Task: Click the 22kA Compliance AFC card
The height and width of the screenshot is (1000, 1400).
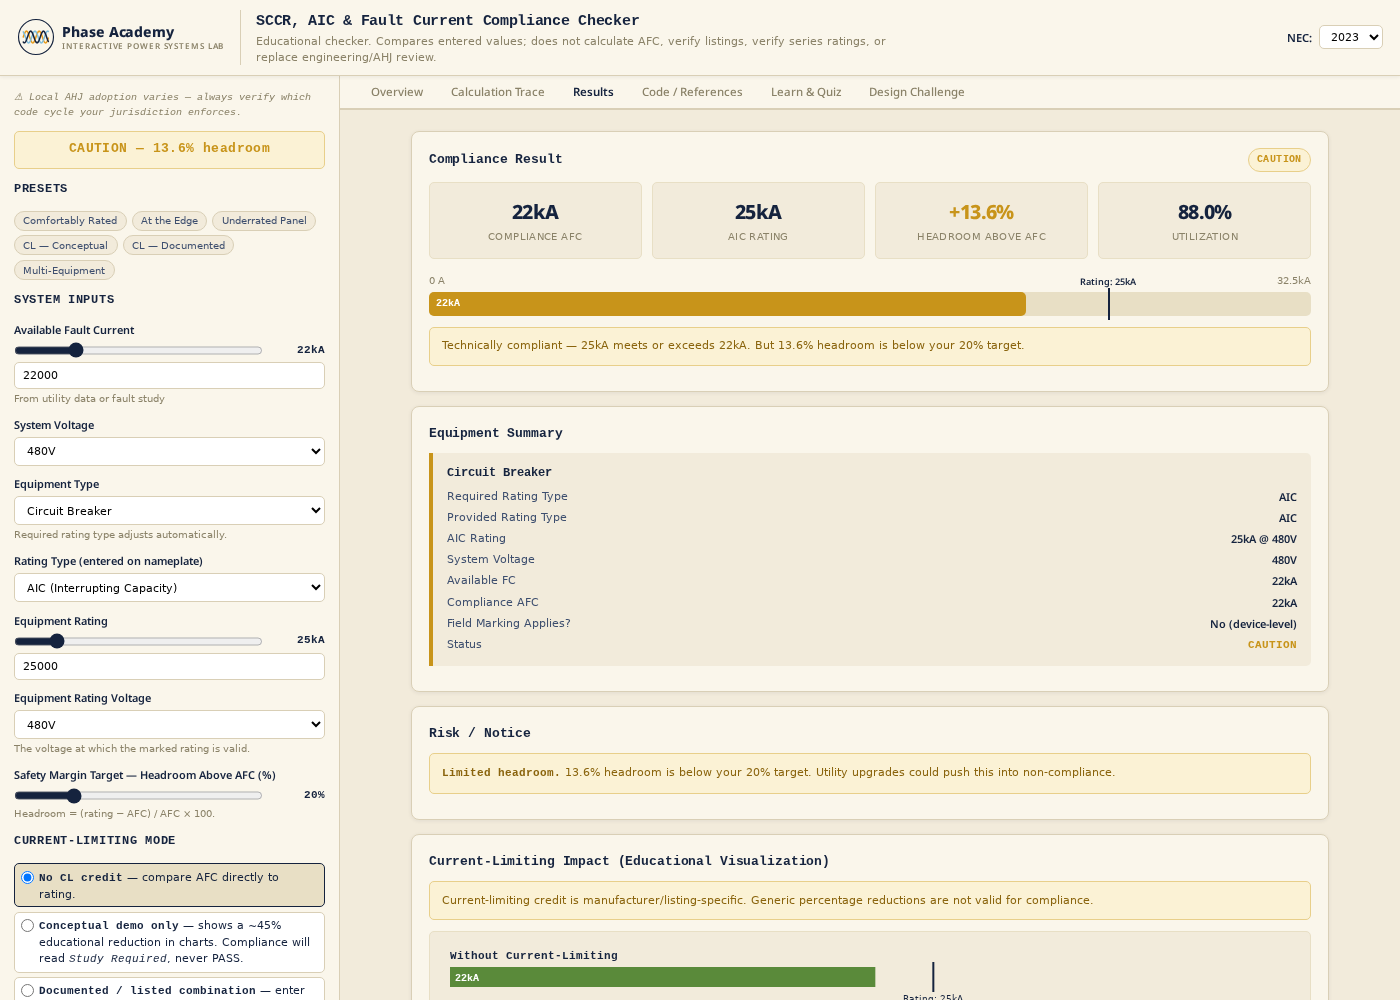Action: 535,221
